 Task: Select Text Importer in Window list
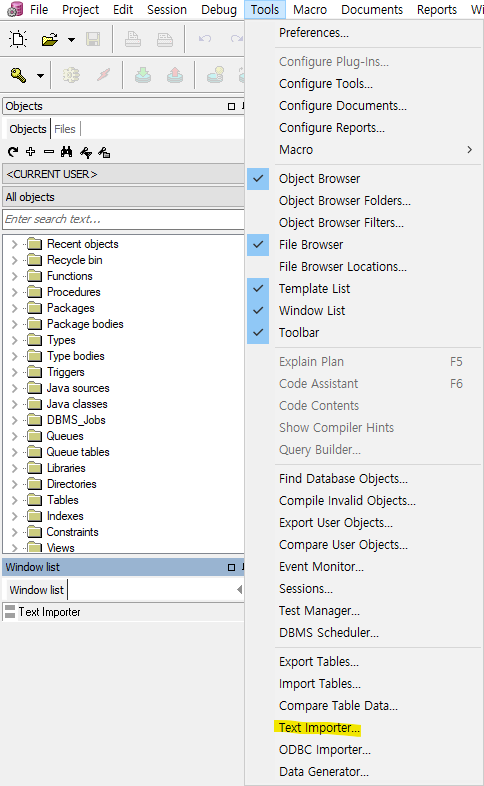(49, 612)
